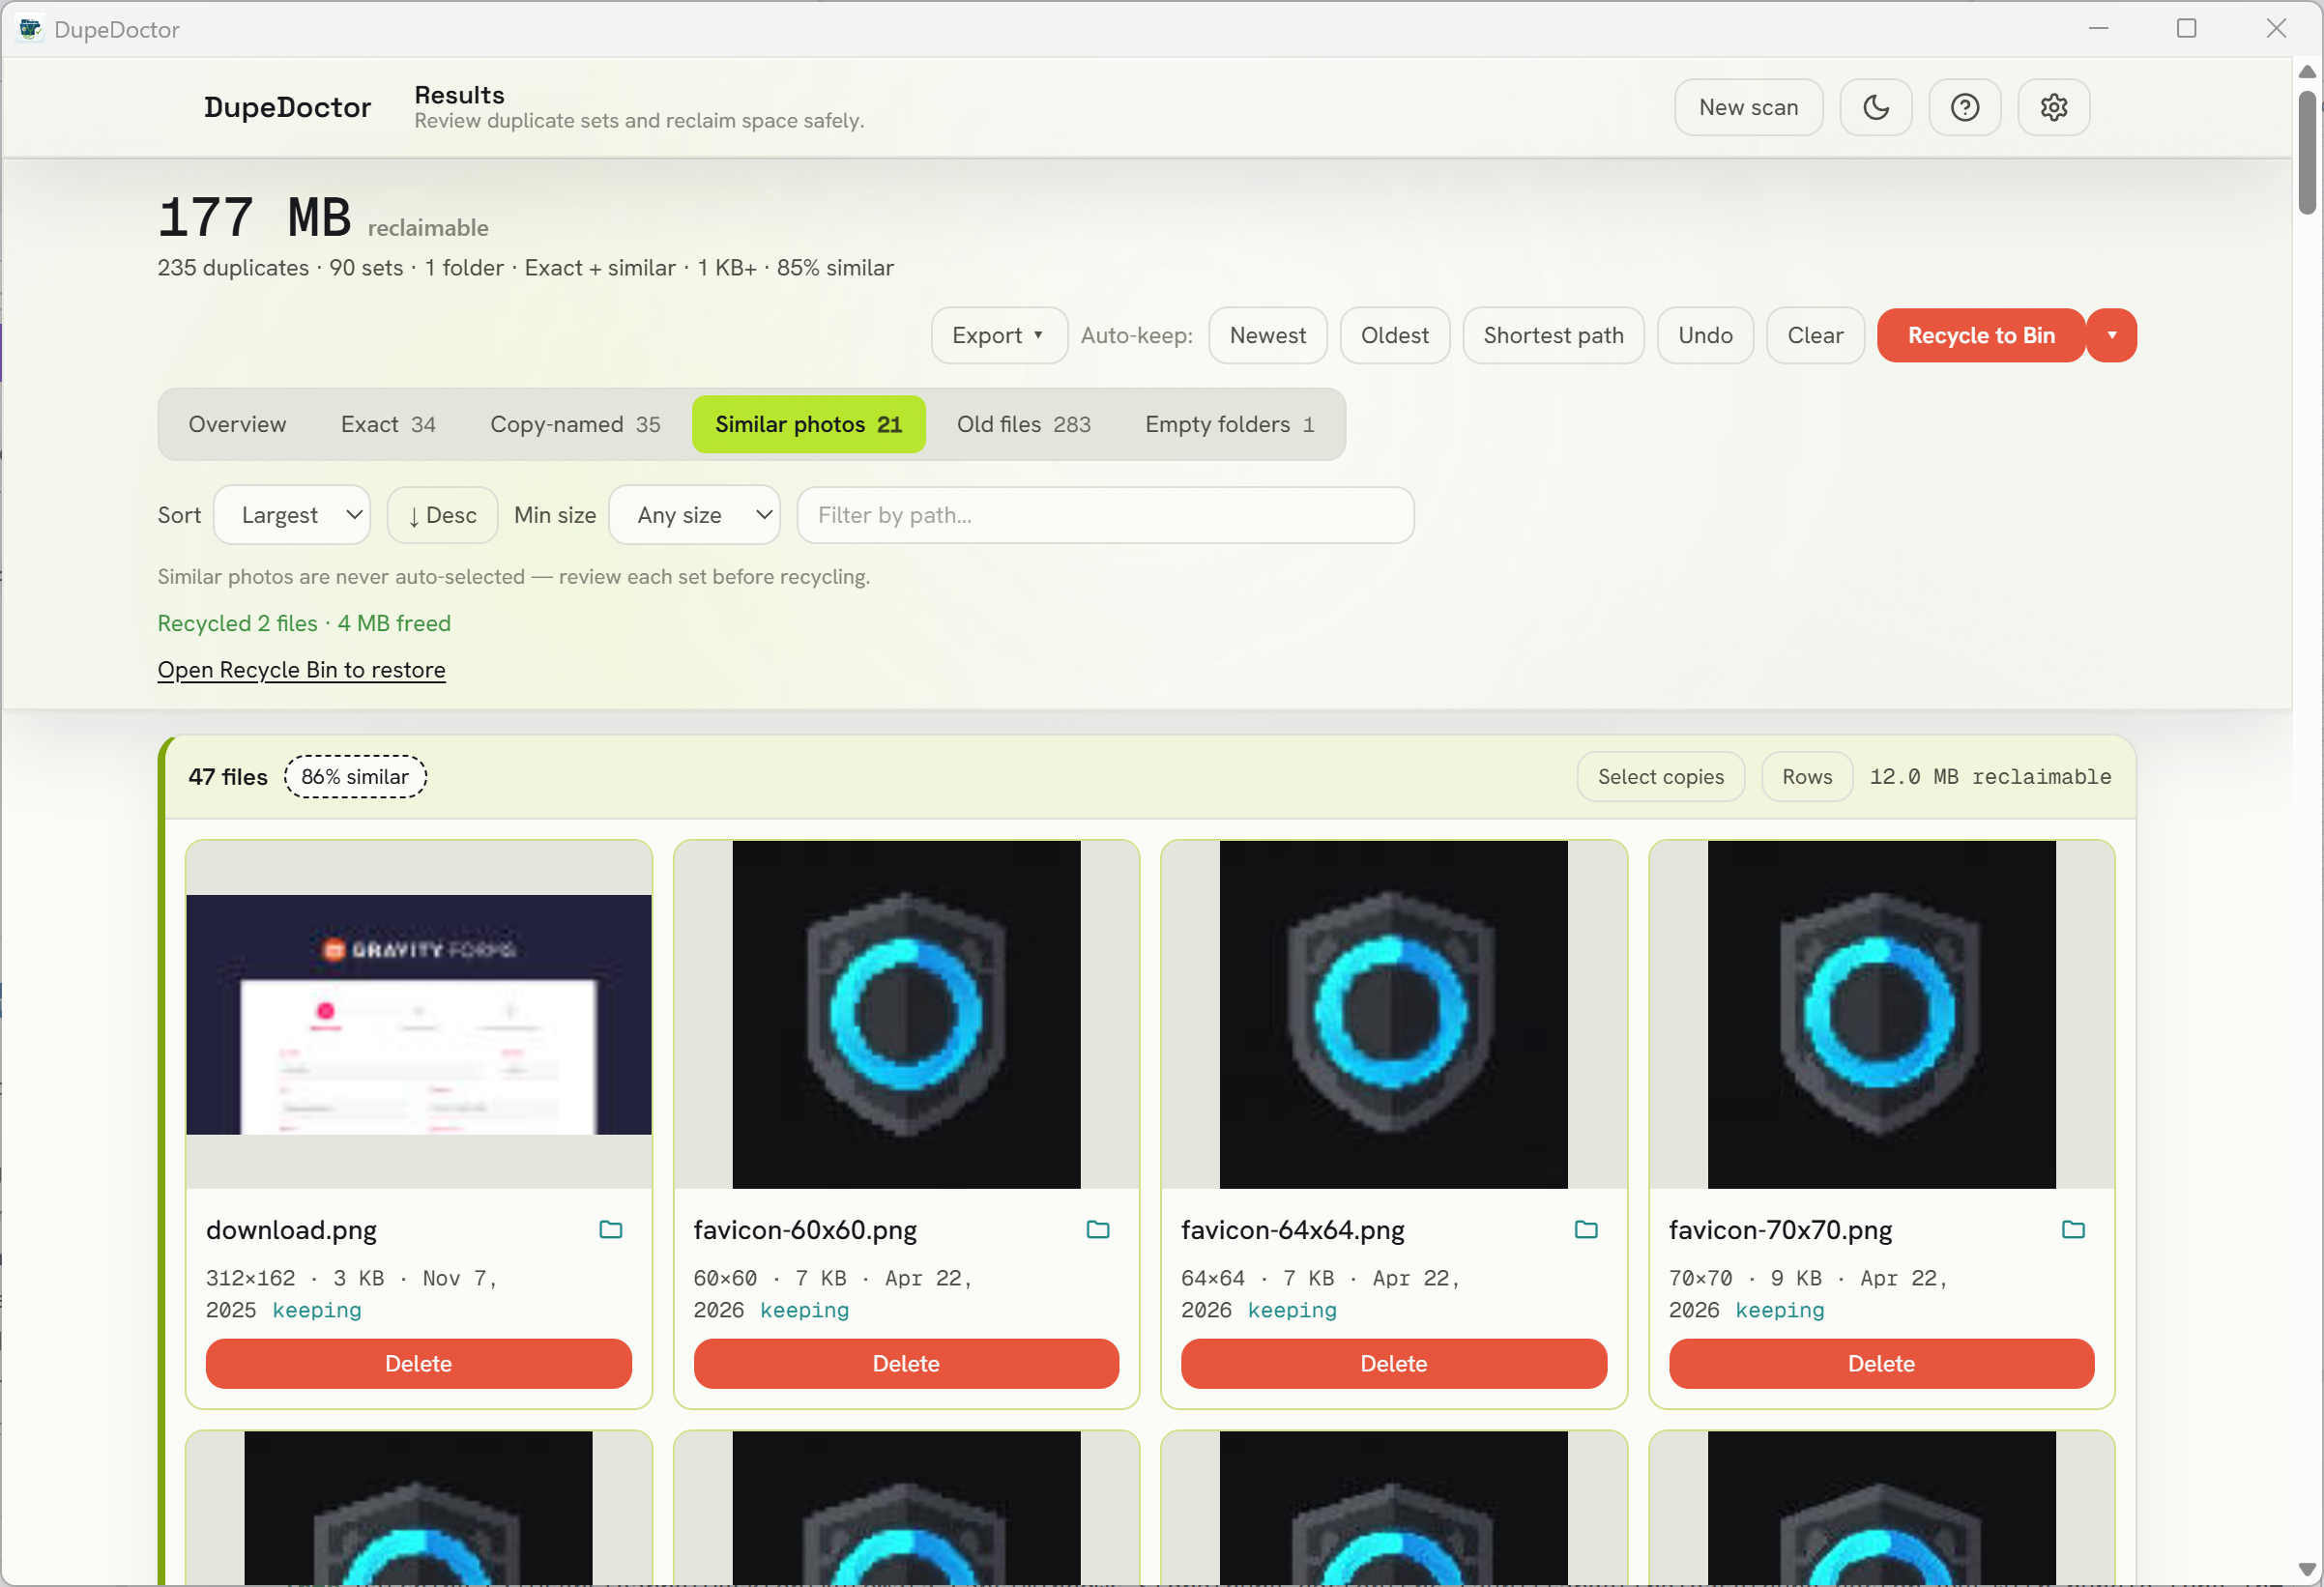Click the Clear button
The image size is (2324, 1587).
pyautogui.click(x=1815, y=335)
